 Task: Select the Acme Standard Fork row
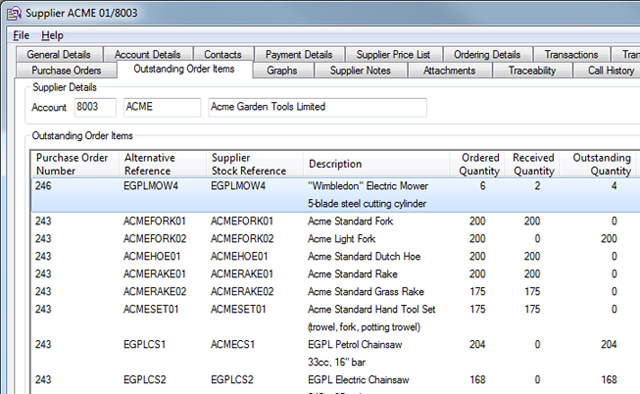click(336, 221)
